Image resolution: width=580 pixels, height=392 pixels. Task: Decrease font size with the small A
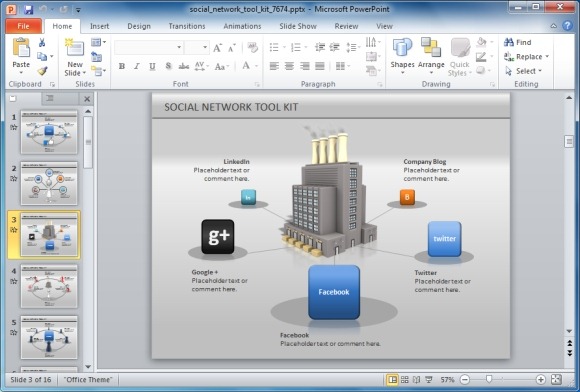(x=232, y=48)
